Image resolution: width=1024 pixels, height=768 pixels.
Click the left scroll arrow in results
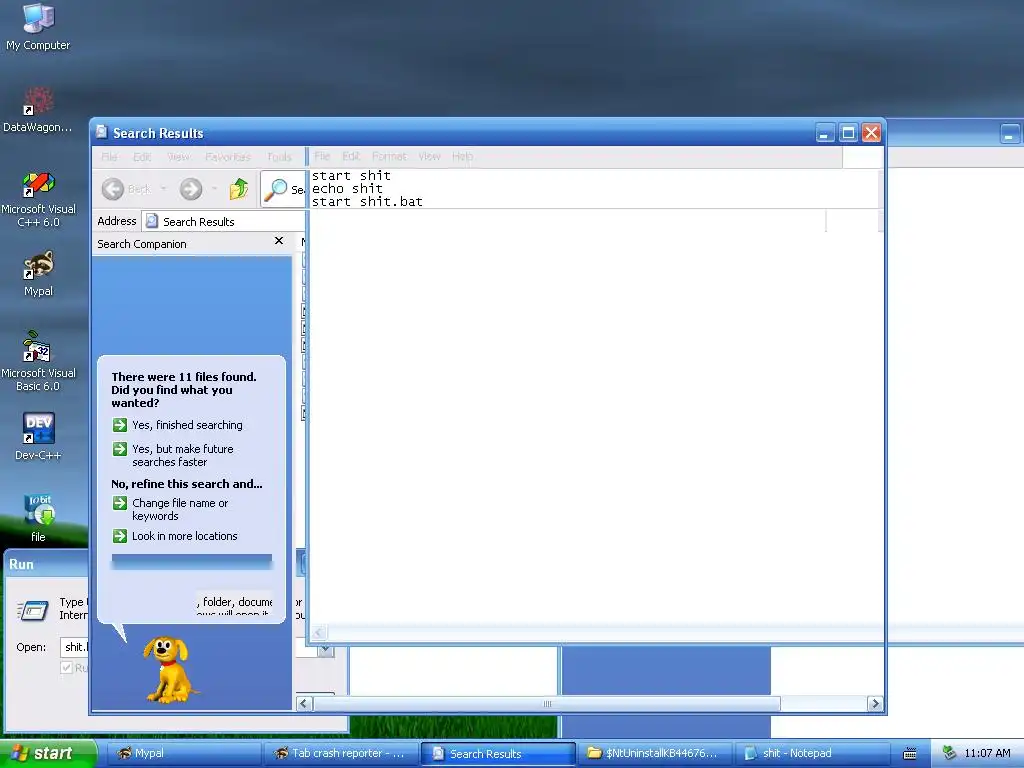(x=304, y=703)
